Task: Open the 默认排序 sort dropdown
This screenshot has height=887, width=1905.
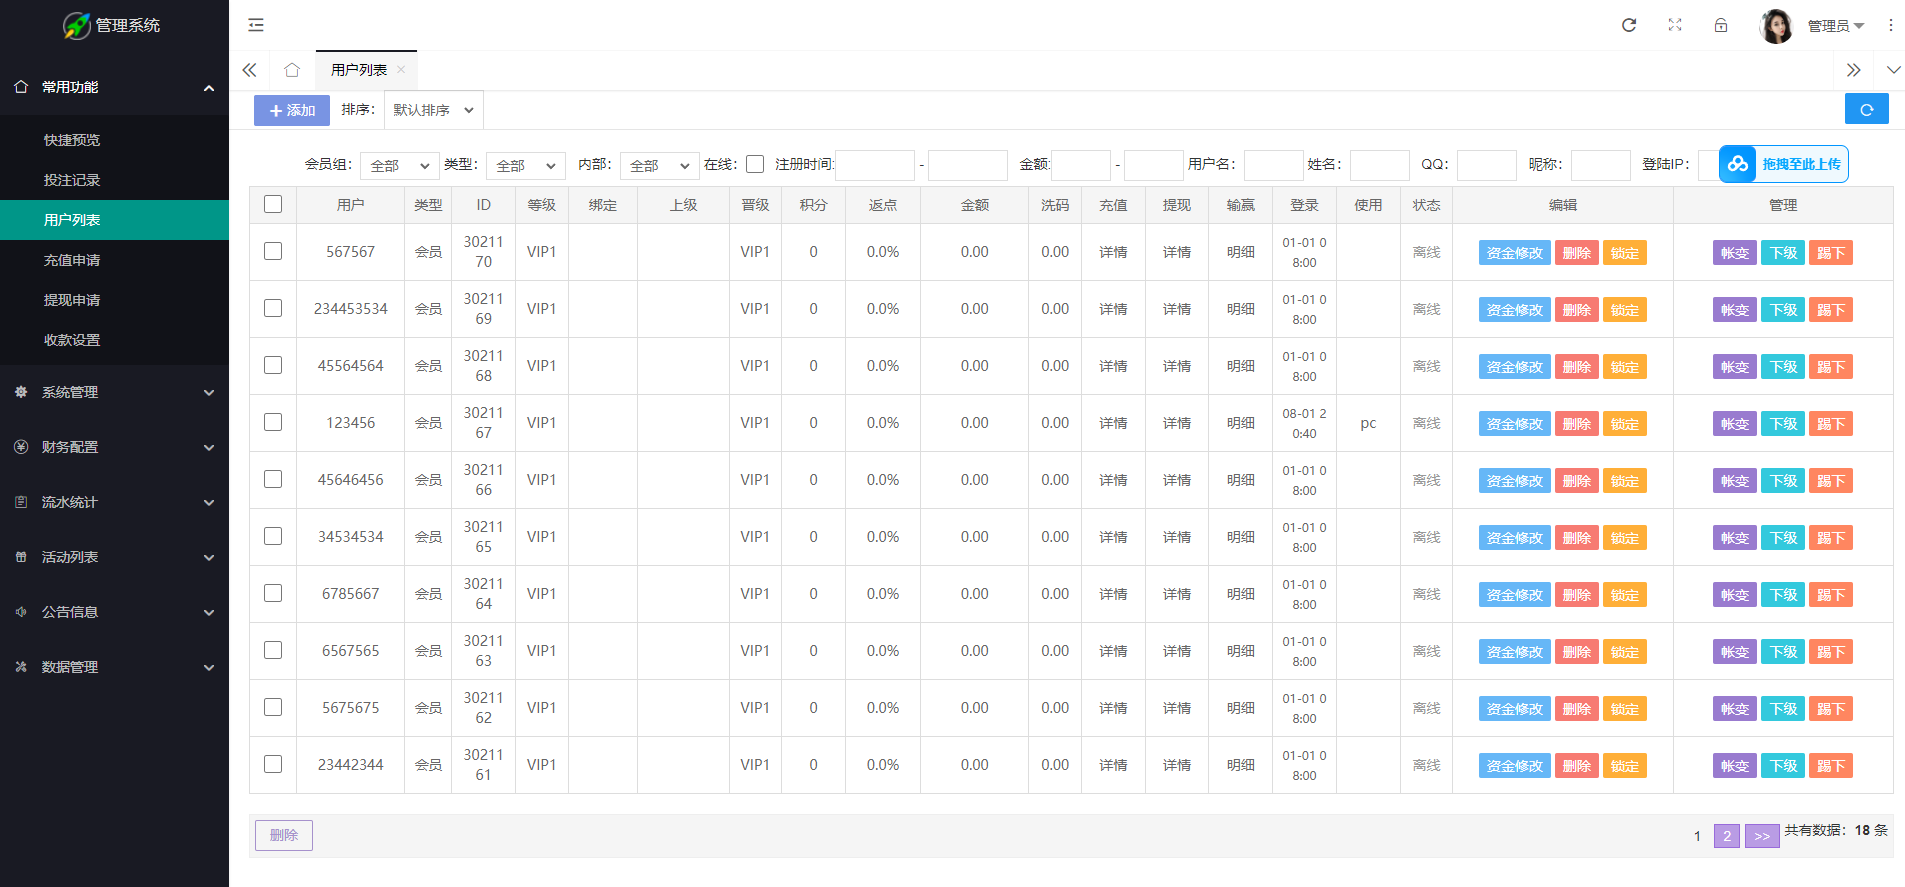Action: (433, 110)
